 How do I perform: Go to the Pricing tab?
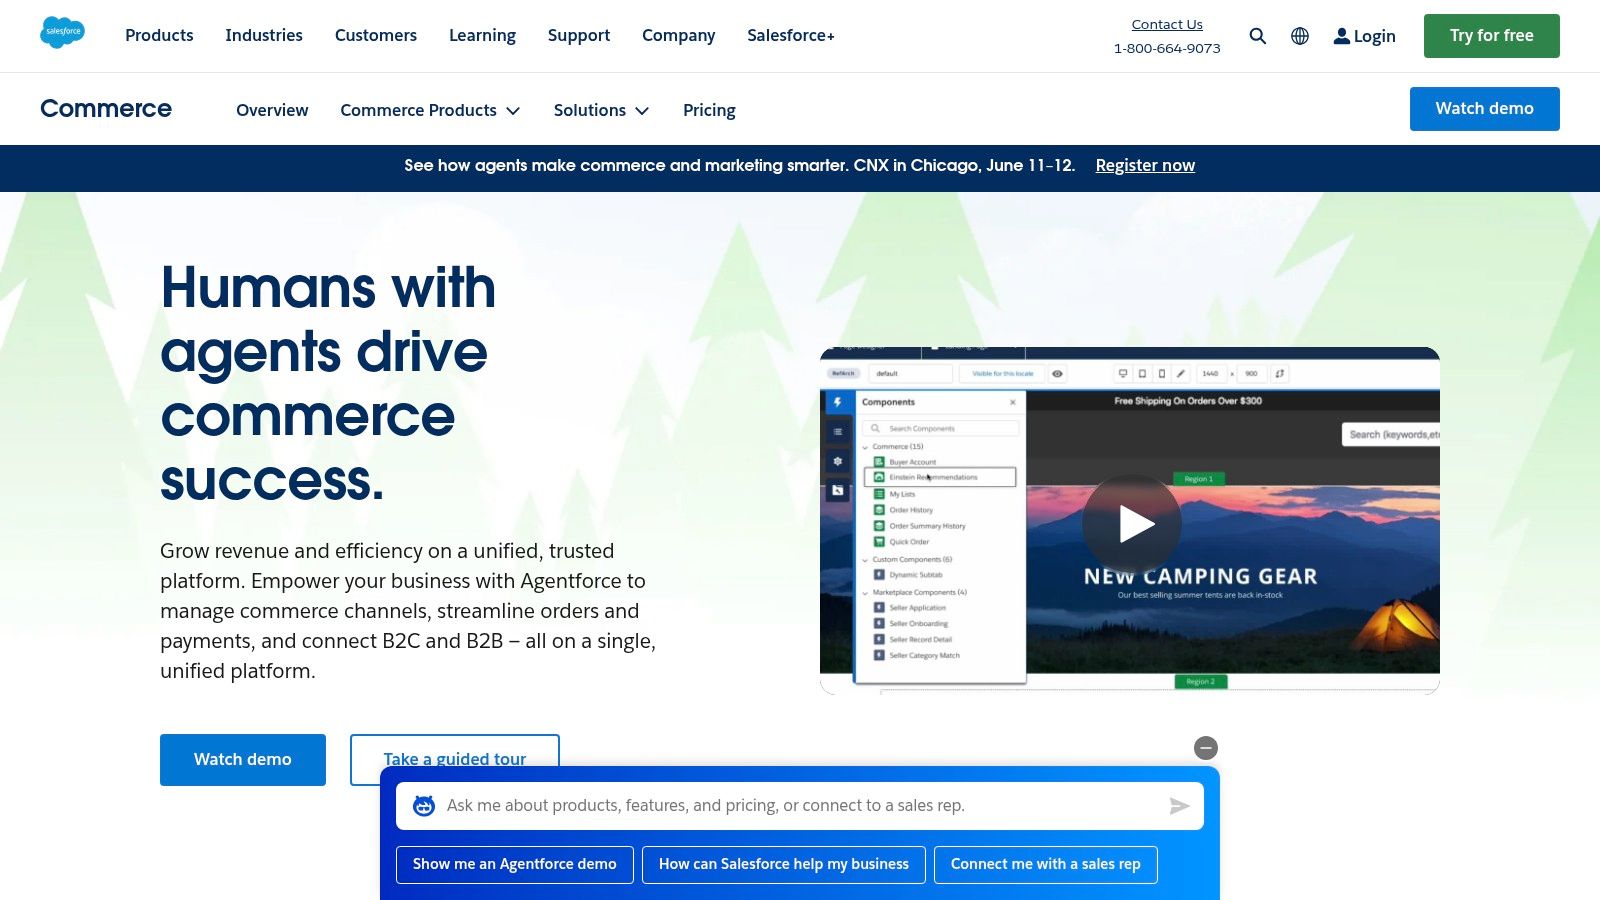pyautogui.click(x=709, y=110)
